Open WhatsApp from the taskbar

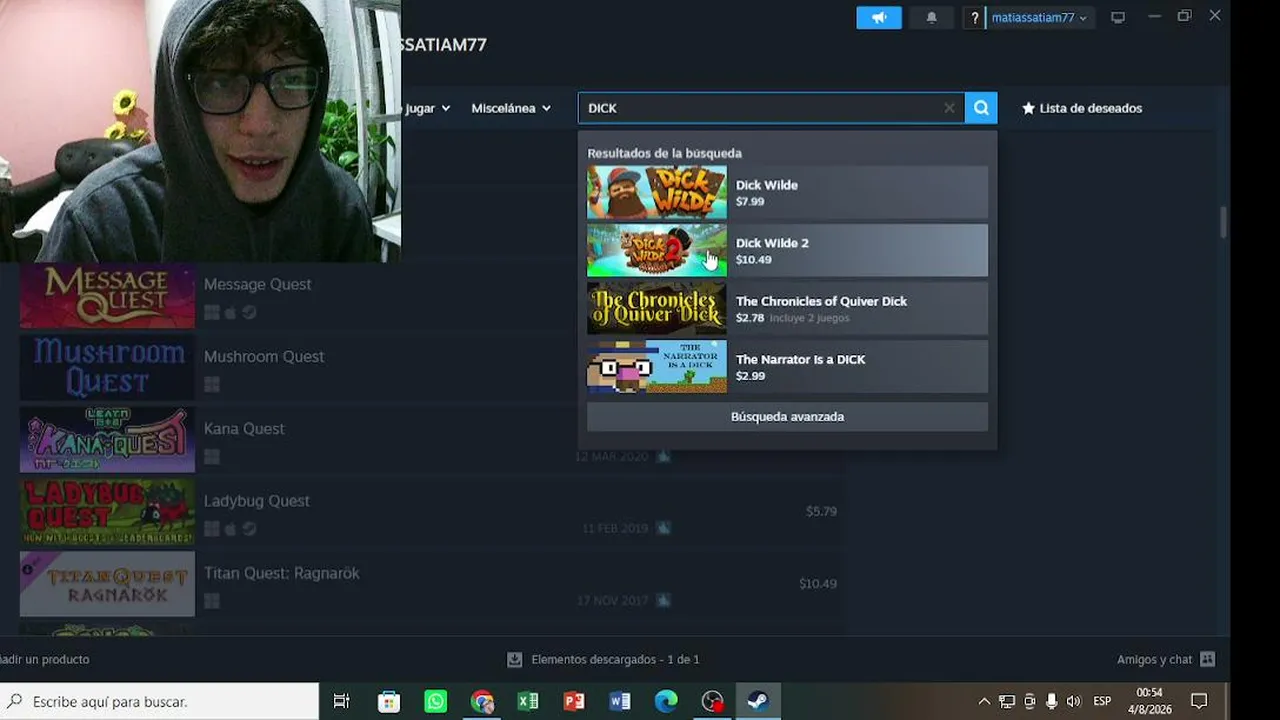[435, 701]
